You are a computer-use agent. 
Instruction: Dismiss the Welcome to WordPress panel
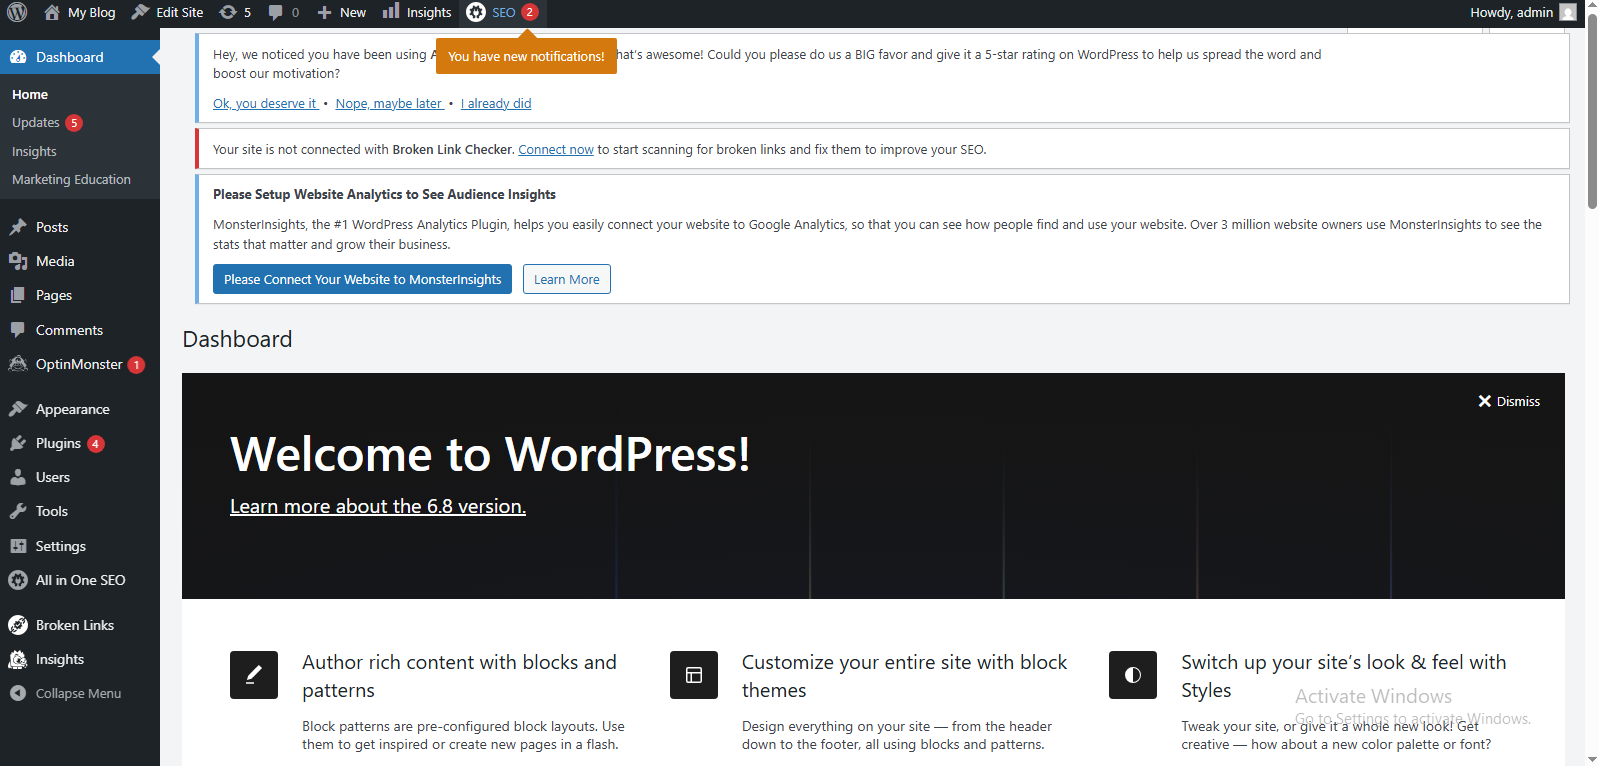click(1509, 401)
